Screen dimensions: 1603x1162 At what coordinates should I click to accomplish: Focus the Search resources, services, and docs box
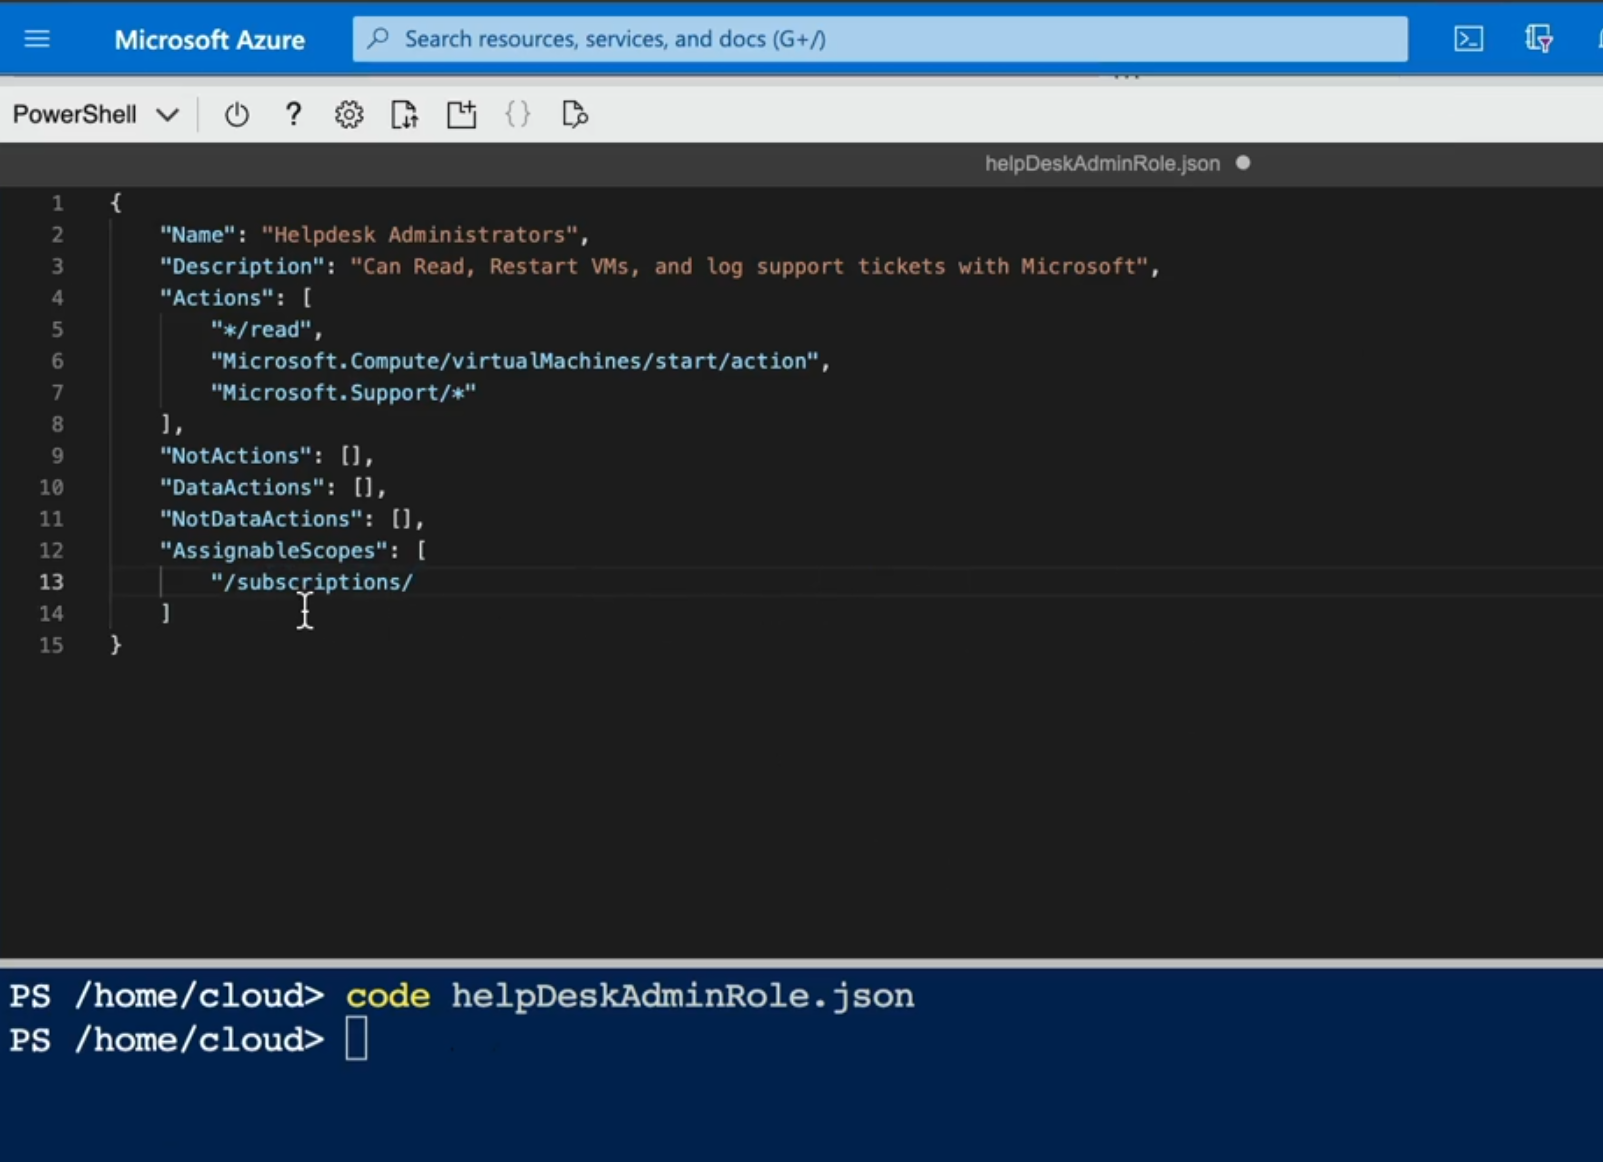click(x=880, y=39)
